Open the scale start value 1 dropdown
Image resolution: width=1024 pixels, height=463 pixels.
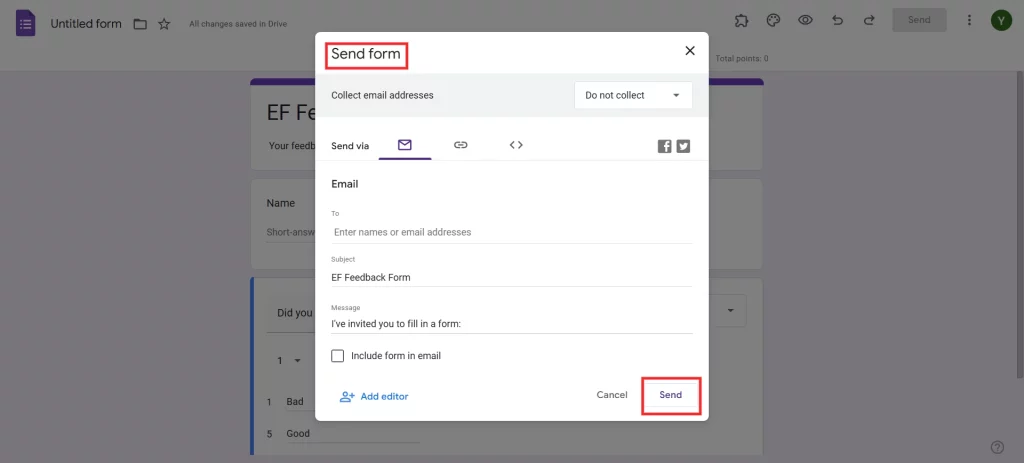pyautogui.click(x=289, y=360)
